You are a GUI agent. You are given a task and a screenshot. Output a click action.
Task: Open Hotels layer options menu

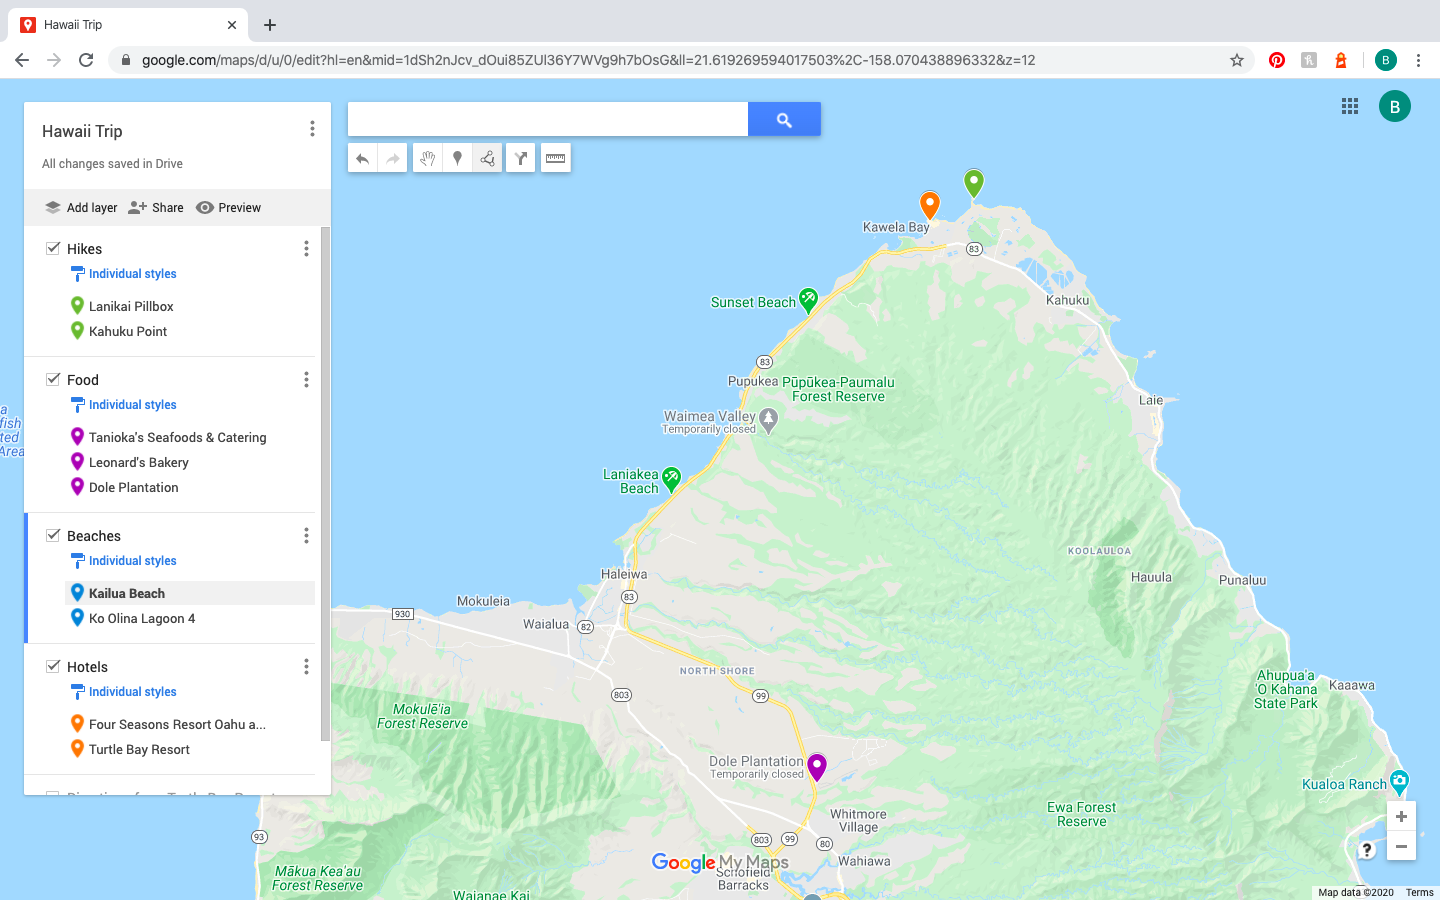[x=306, y=667]
